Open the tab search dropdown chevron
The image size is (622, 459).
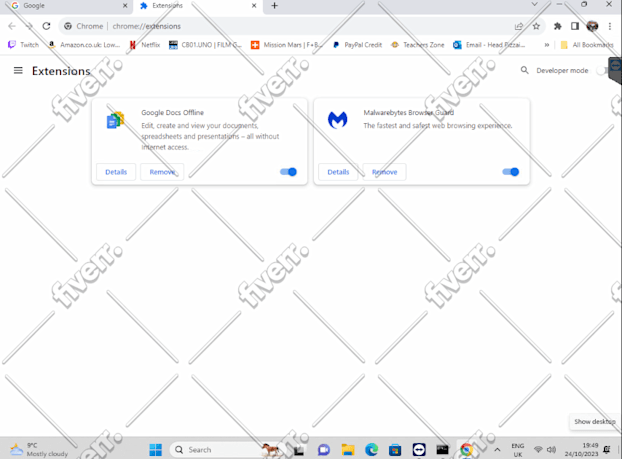click(x=534, y=4)
